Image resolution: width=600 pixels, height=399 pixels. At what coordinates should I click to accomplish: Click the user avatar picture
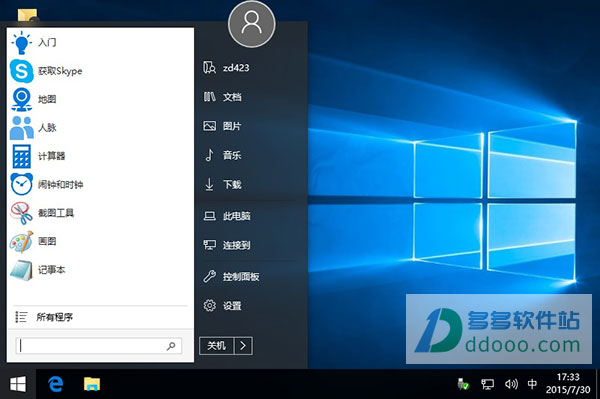(x=251, y=24)
